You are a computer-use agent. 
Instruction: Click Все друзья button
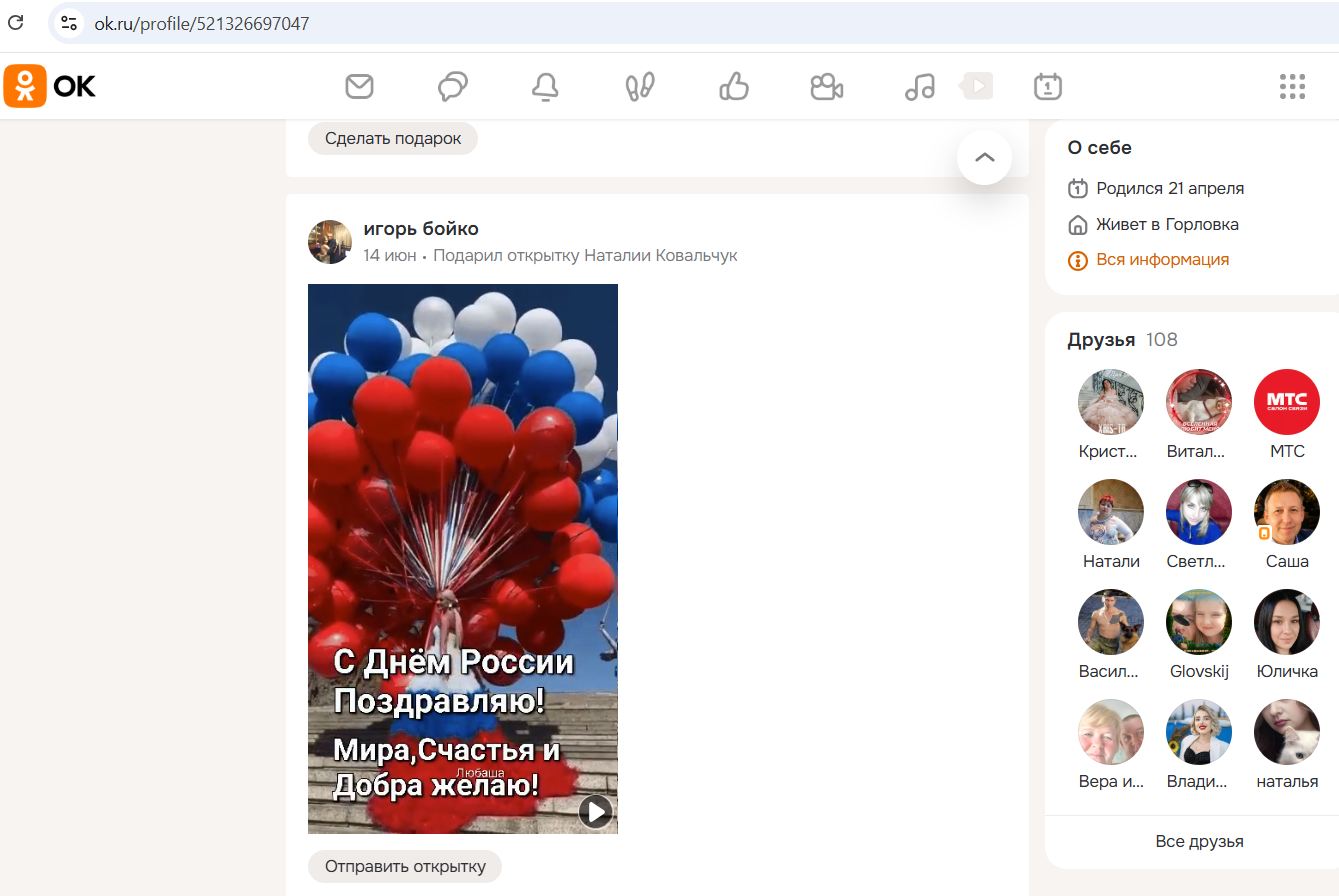[1199, 841]
